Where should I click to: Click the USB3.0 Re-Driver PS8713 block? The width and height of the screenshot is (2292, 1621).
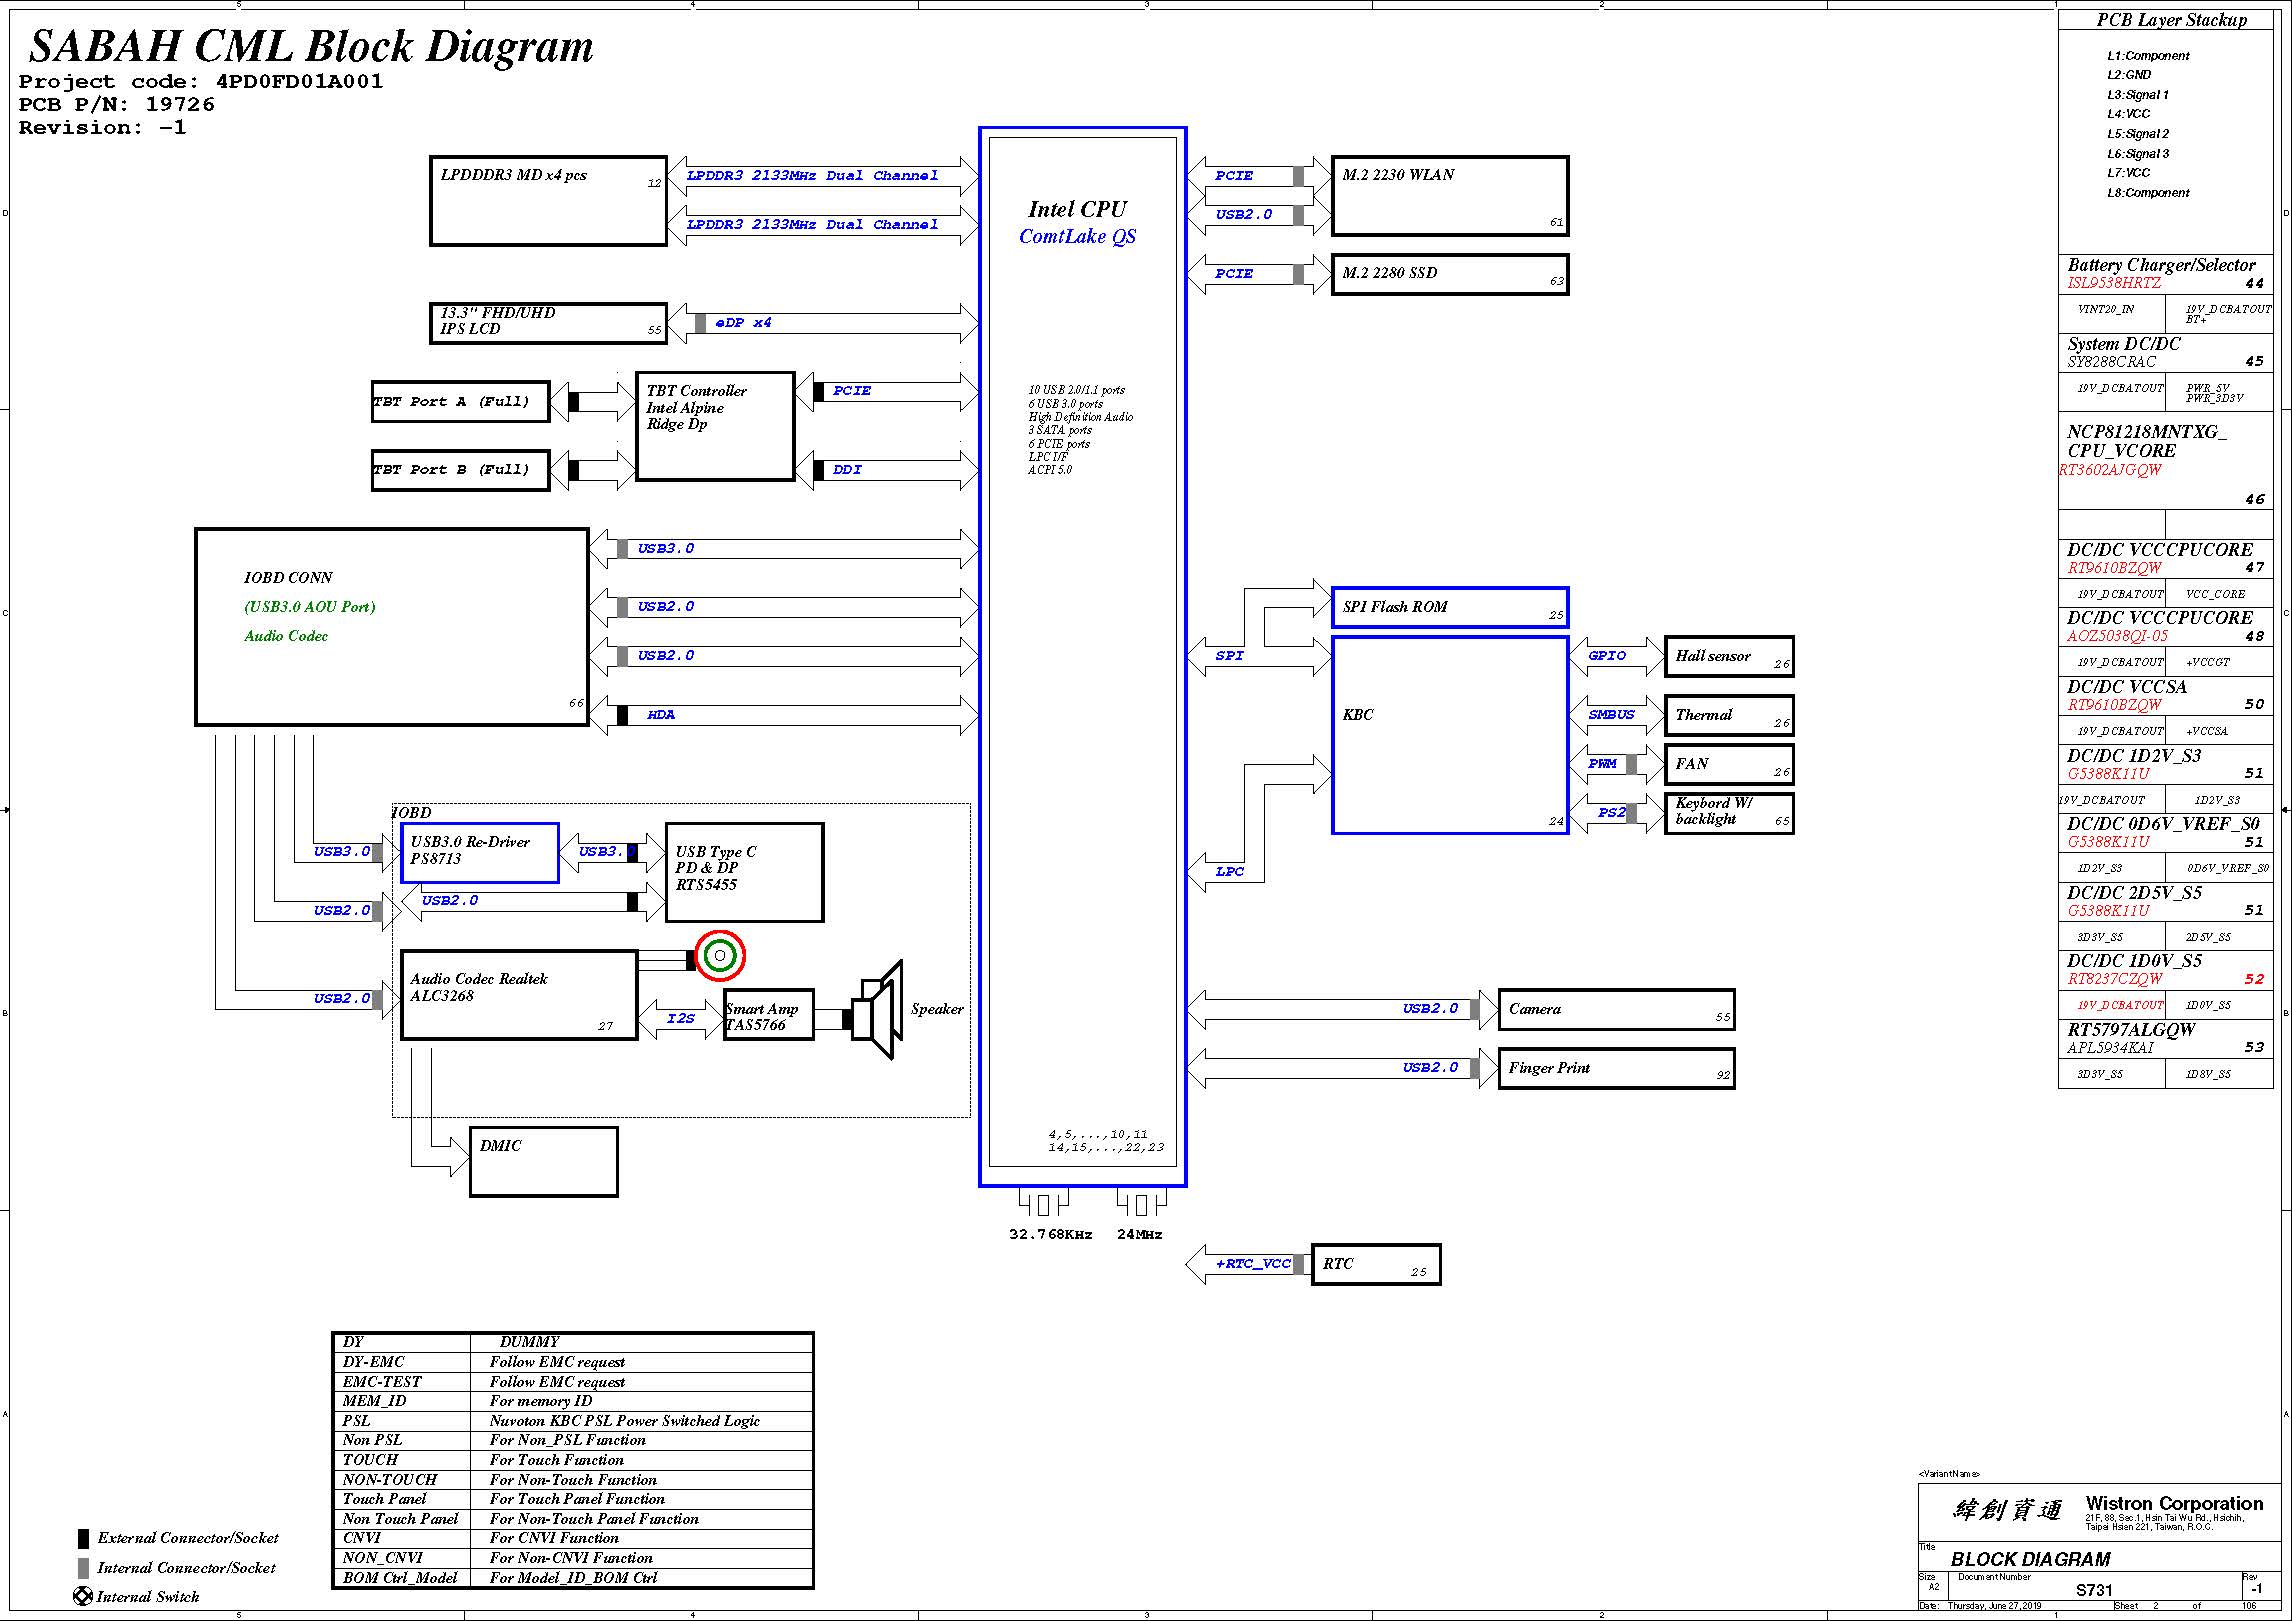click(479, 853)
